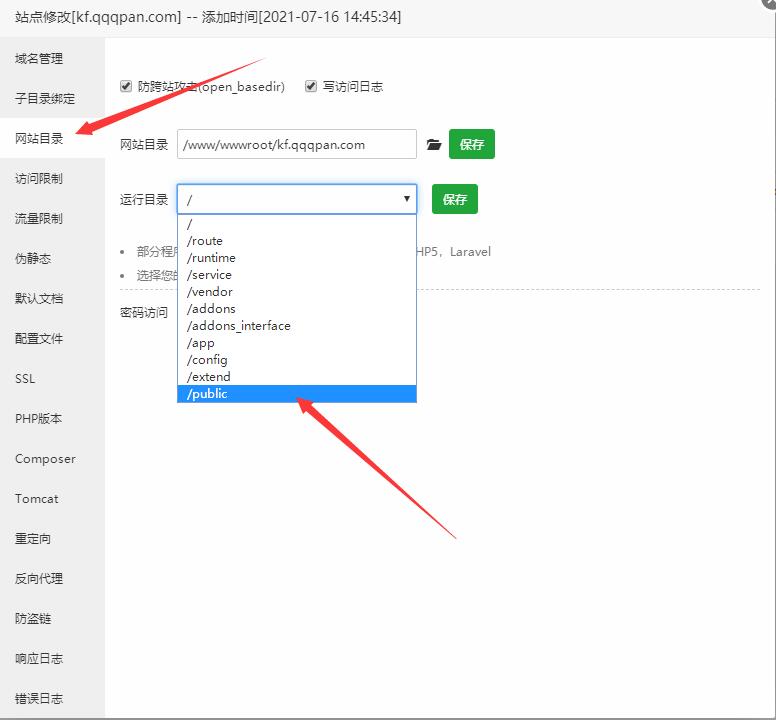Viewport: 776px width, 720px height.
Task: Click the folder browse icon
Action: click(433, 145)
